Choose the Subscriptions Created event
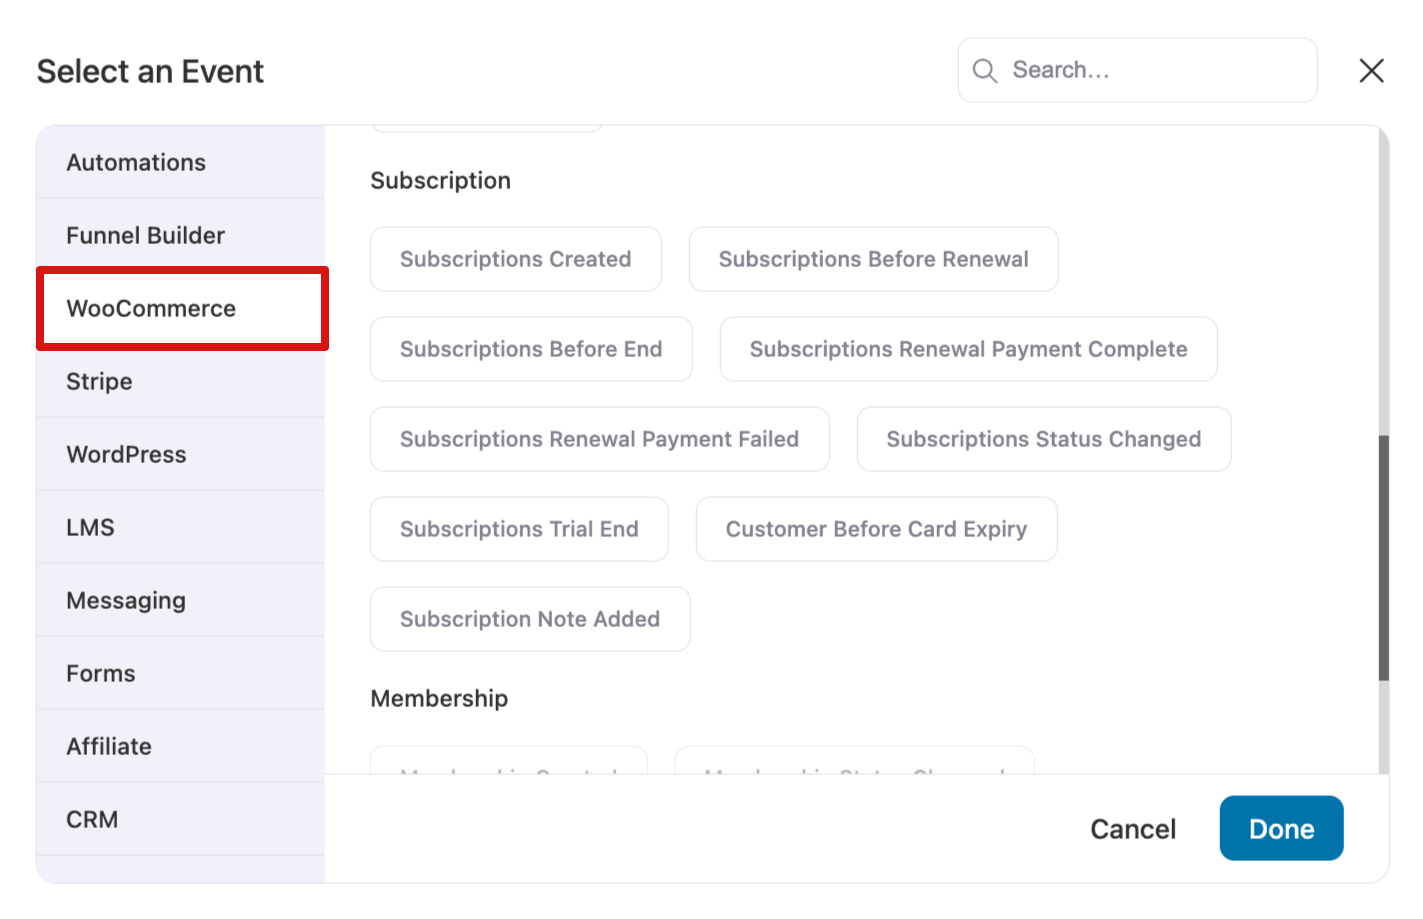 (x=515, y=259)
